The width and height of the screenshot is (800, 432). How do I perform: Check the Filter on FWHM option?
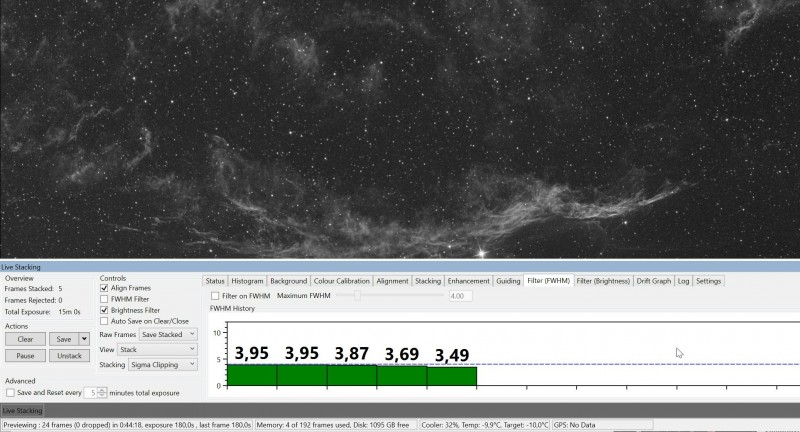[215, 296]
